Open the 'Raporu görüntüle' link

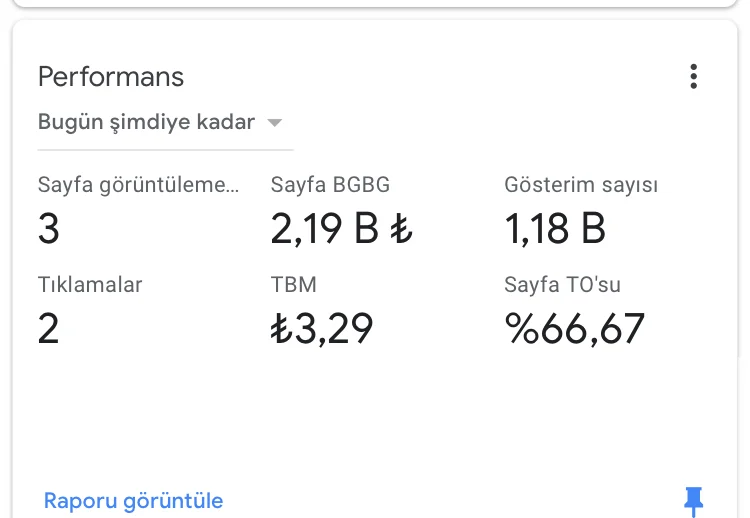(x=133, y=501)
